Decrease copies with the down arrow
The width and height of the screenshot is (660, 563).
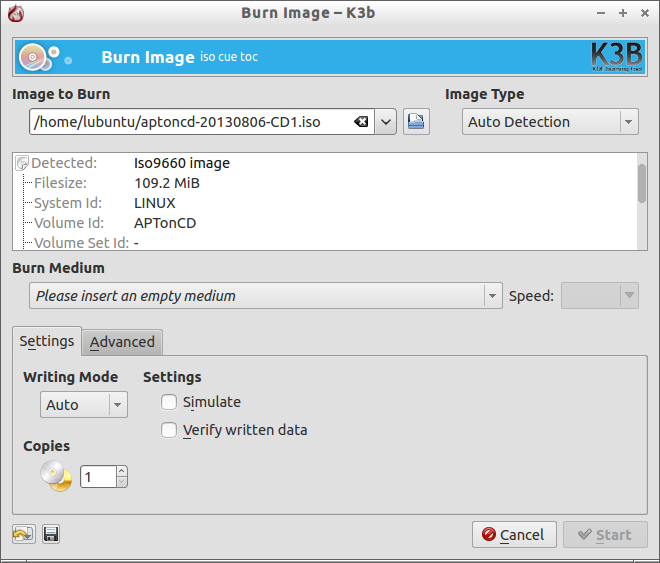coord(122,482)
